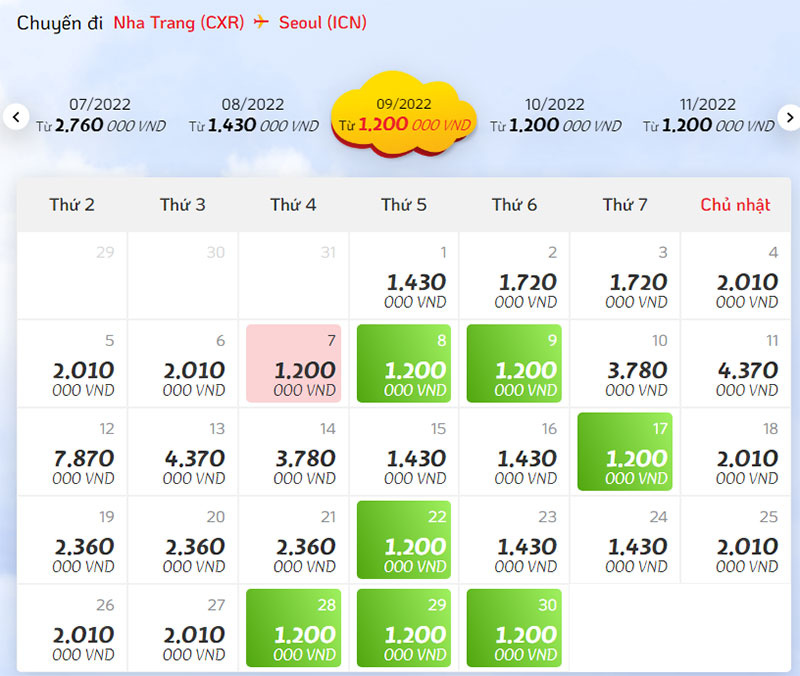Click the red Chủ nhật header
This screenshot has height=676, width=800.
pos(736,205)
